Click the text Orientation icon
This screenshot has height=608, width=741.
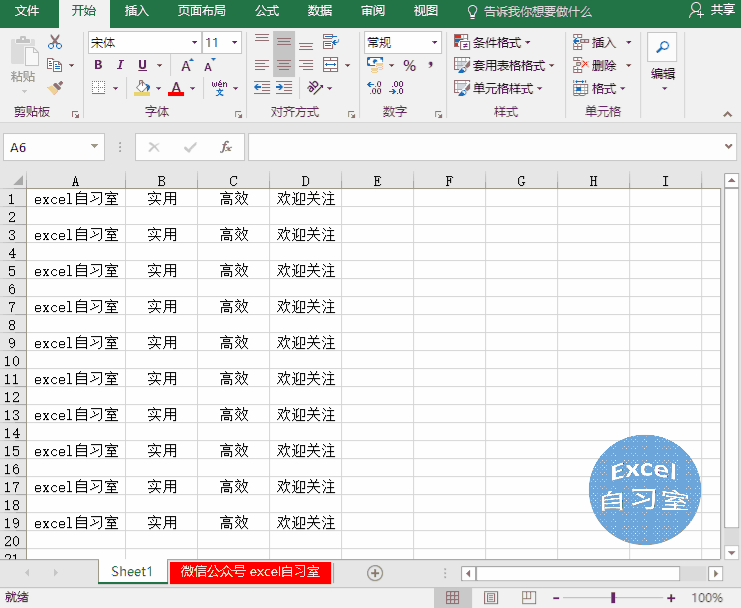[x=315, y=88]
